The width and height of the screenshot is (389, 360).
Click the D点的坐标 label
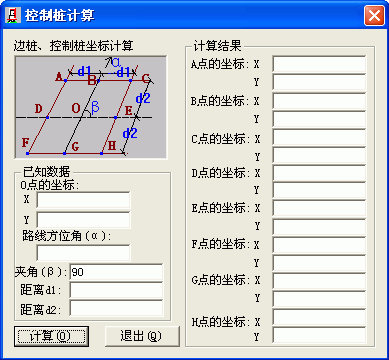click(220, 173)
